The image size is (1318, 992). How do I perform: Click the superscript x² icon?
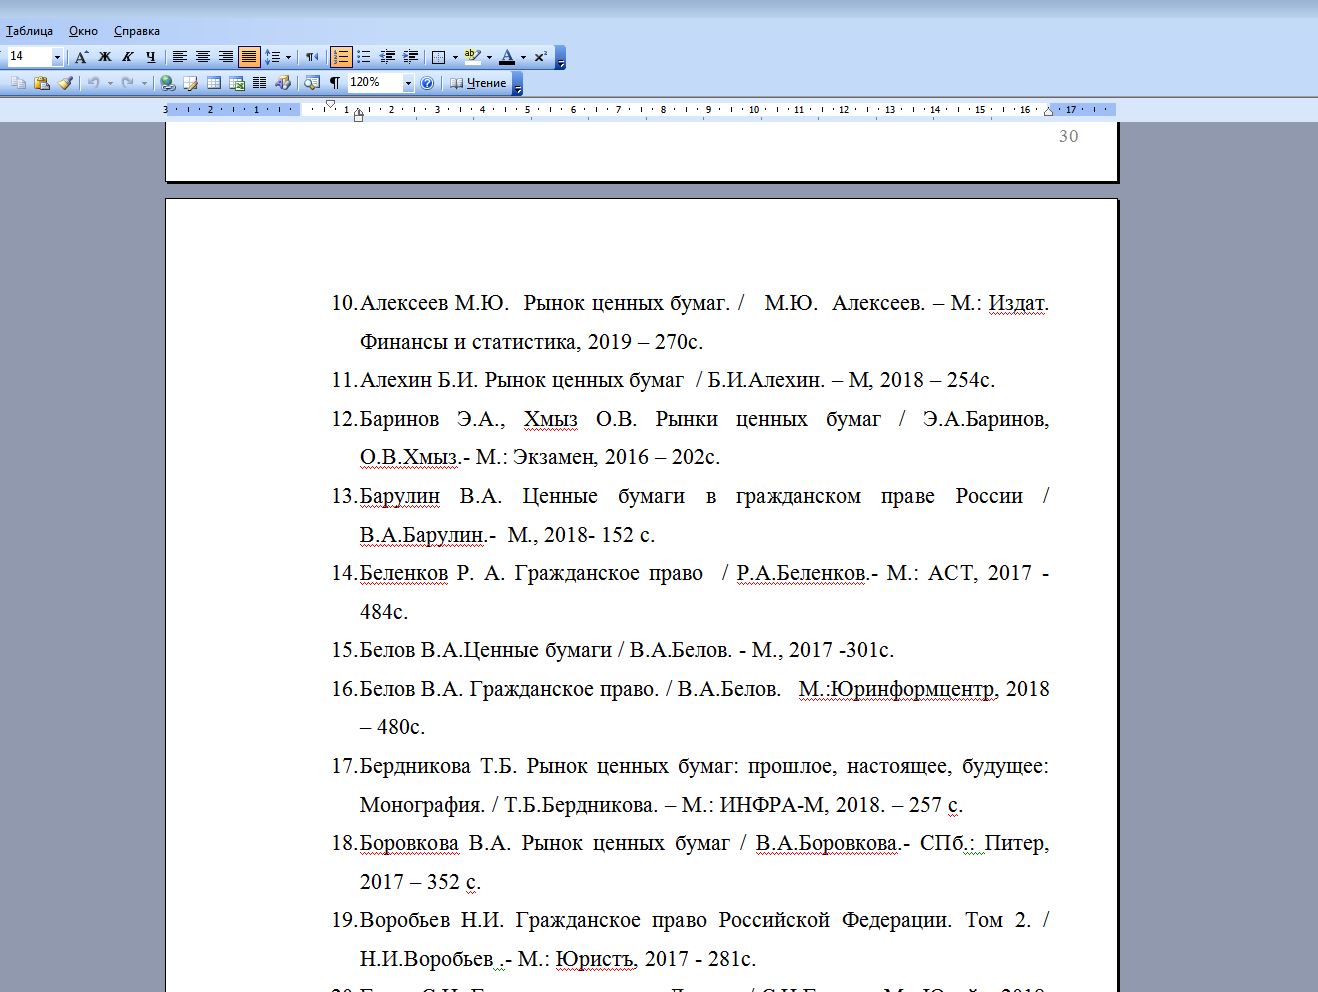click(540, 57)
